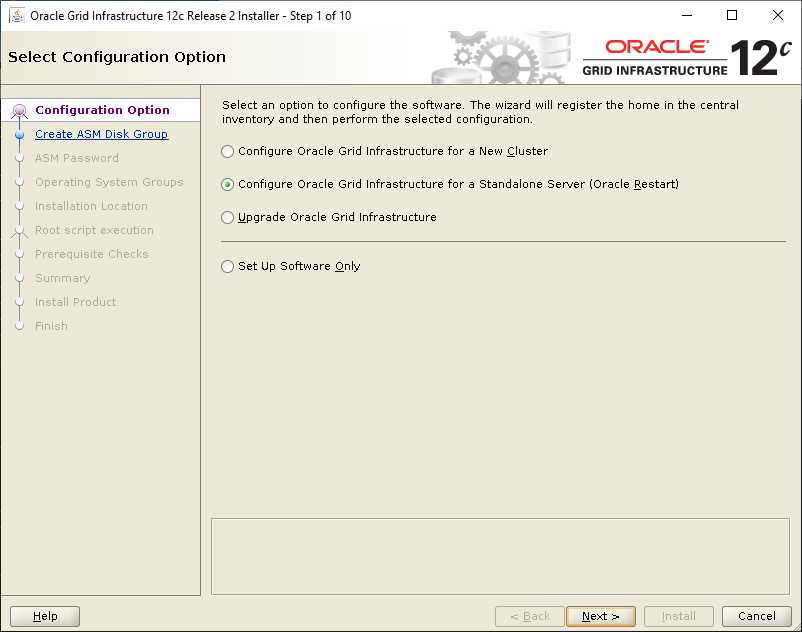Click the Java installer icon in the title bar
Viewport: 802px width, 632px height.
(x=17, y=15)
